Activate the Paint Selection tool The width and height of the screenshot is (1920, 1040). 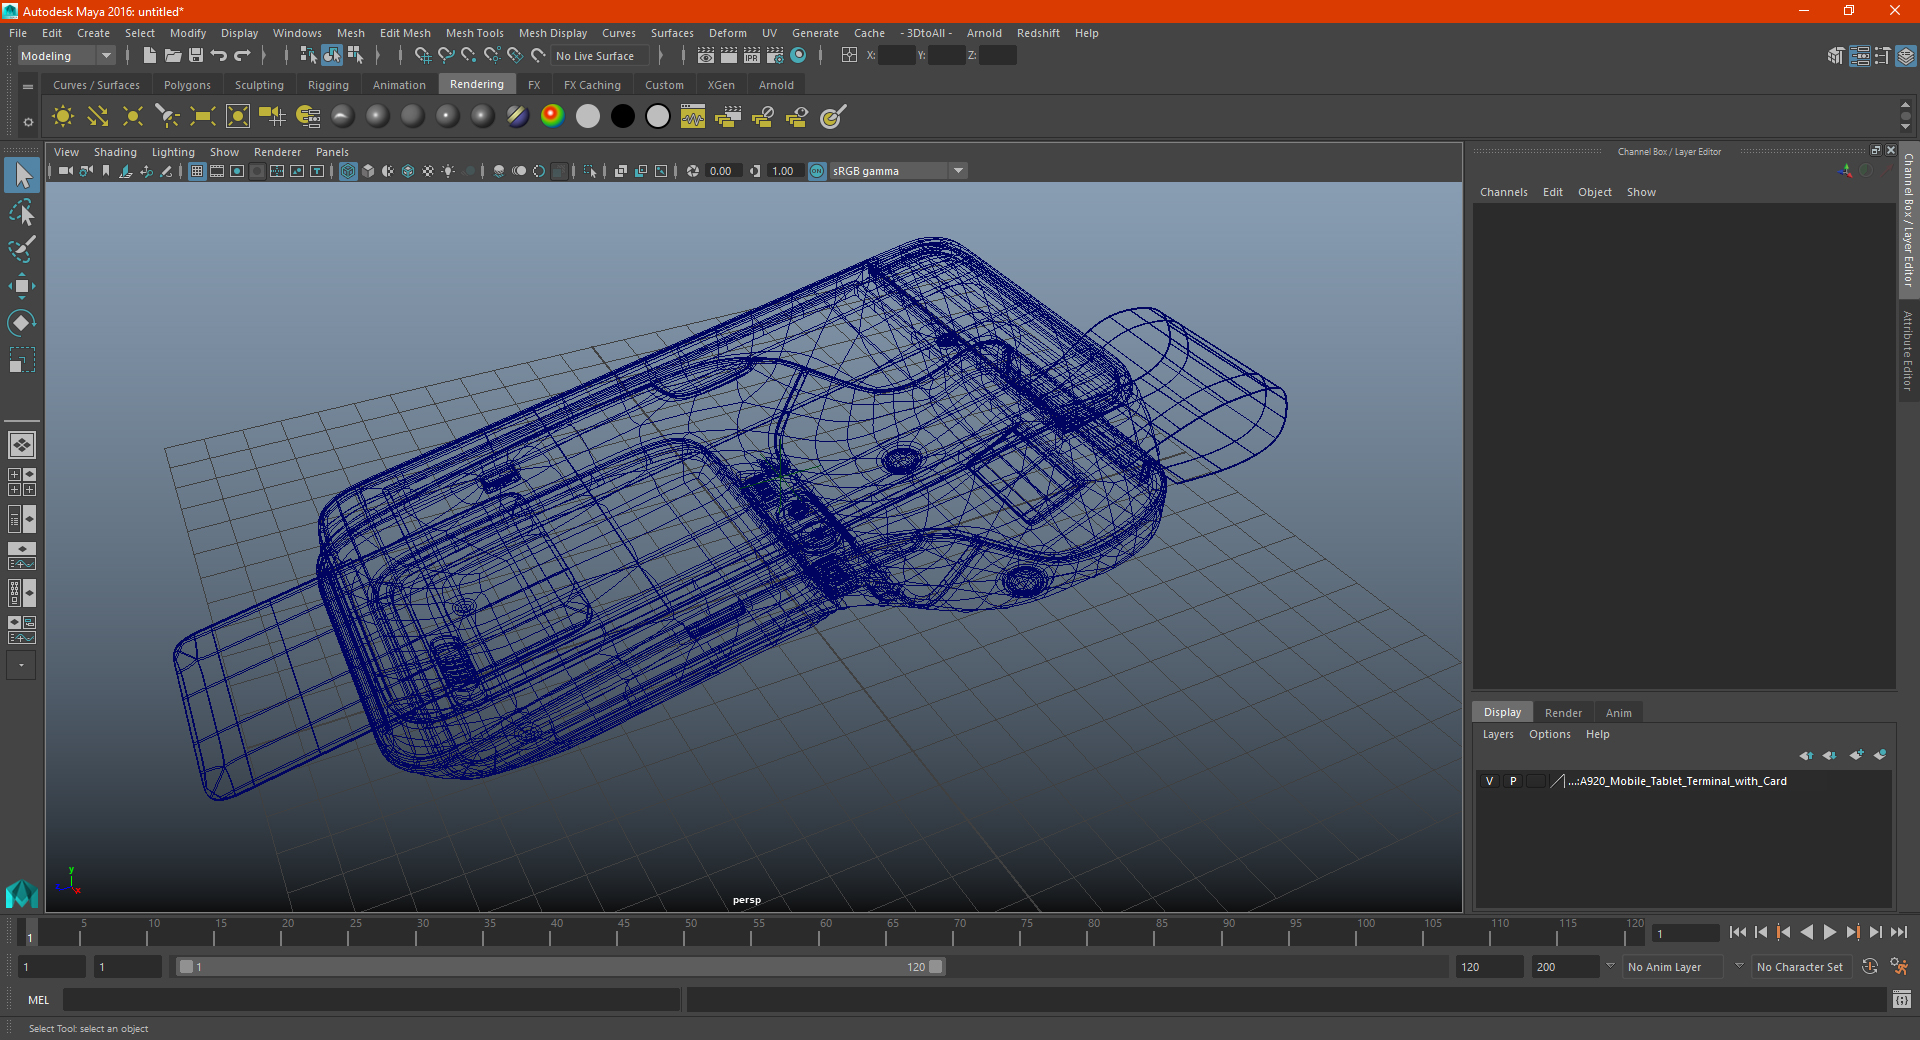[21, 249]
